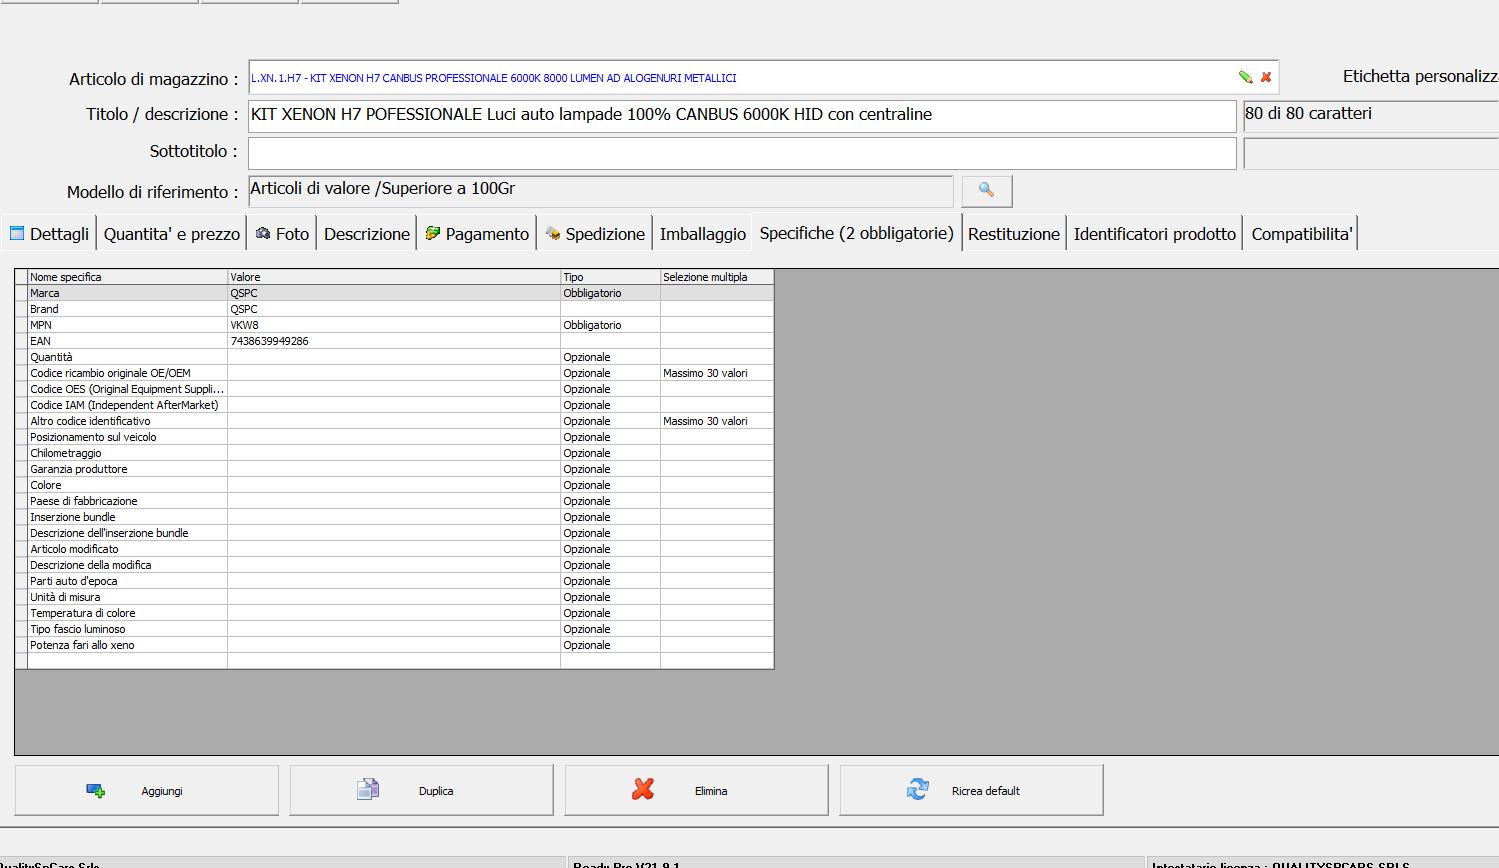The image size is (1499, 868).
Task: Open the Foto tab
Action: 283,234
